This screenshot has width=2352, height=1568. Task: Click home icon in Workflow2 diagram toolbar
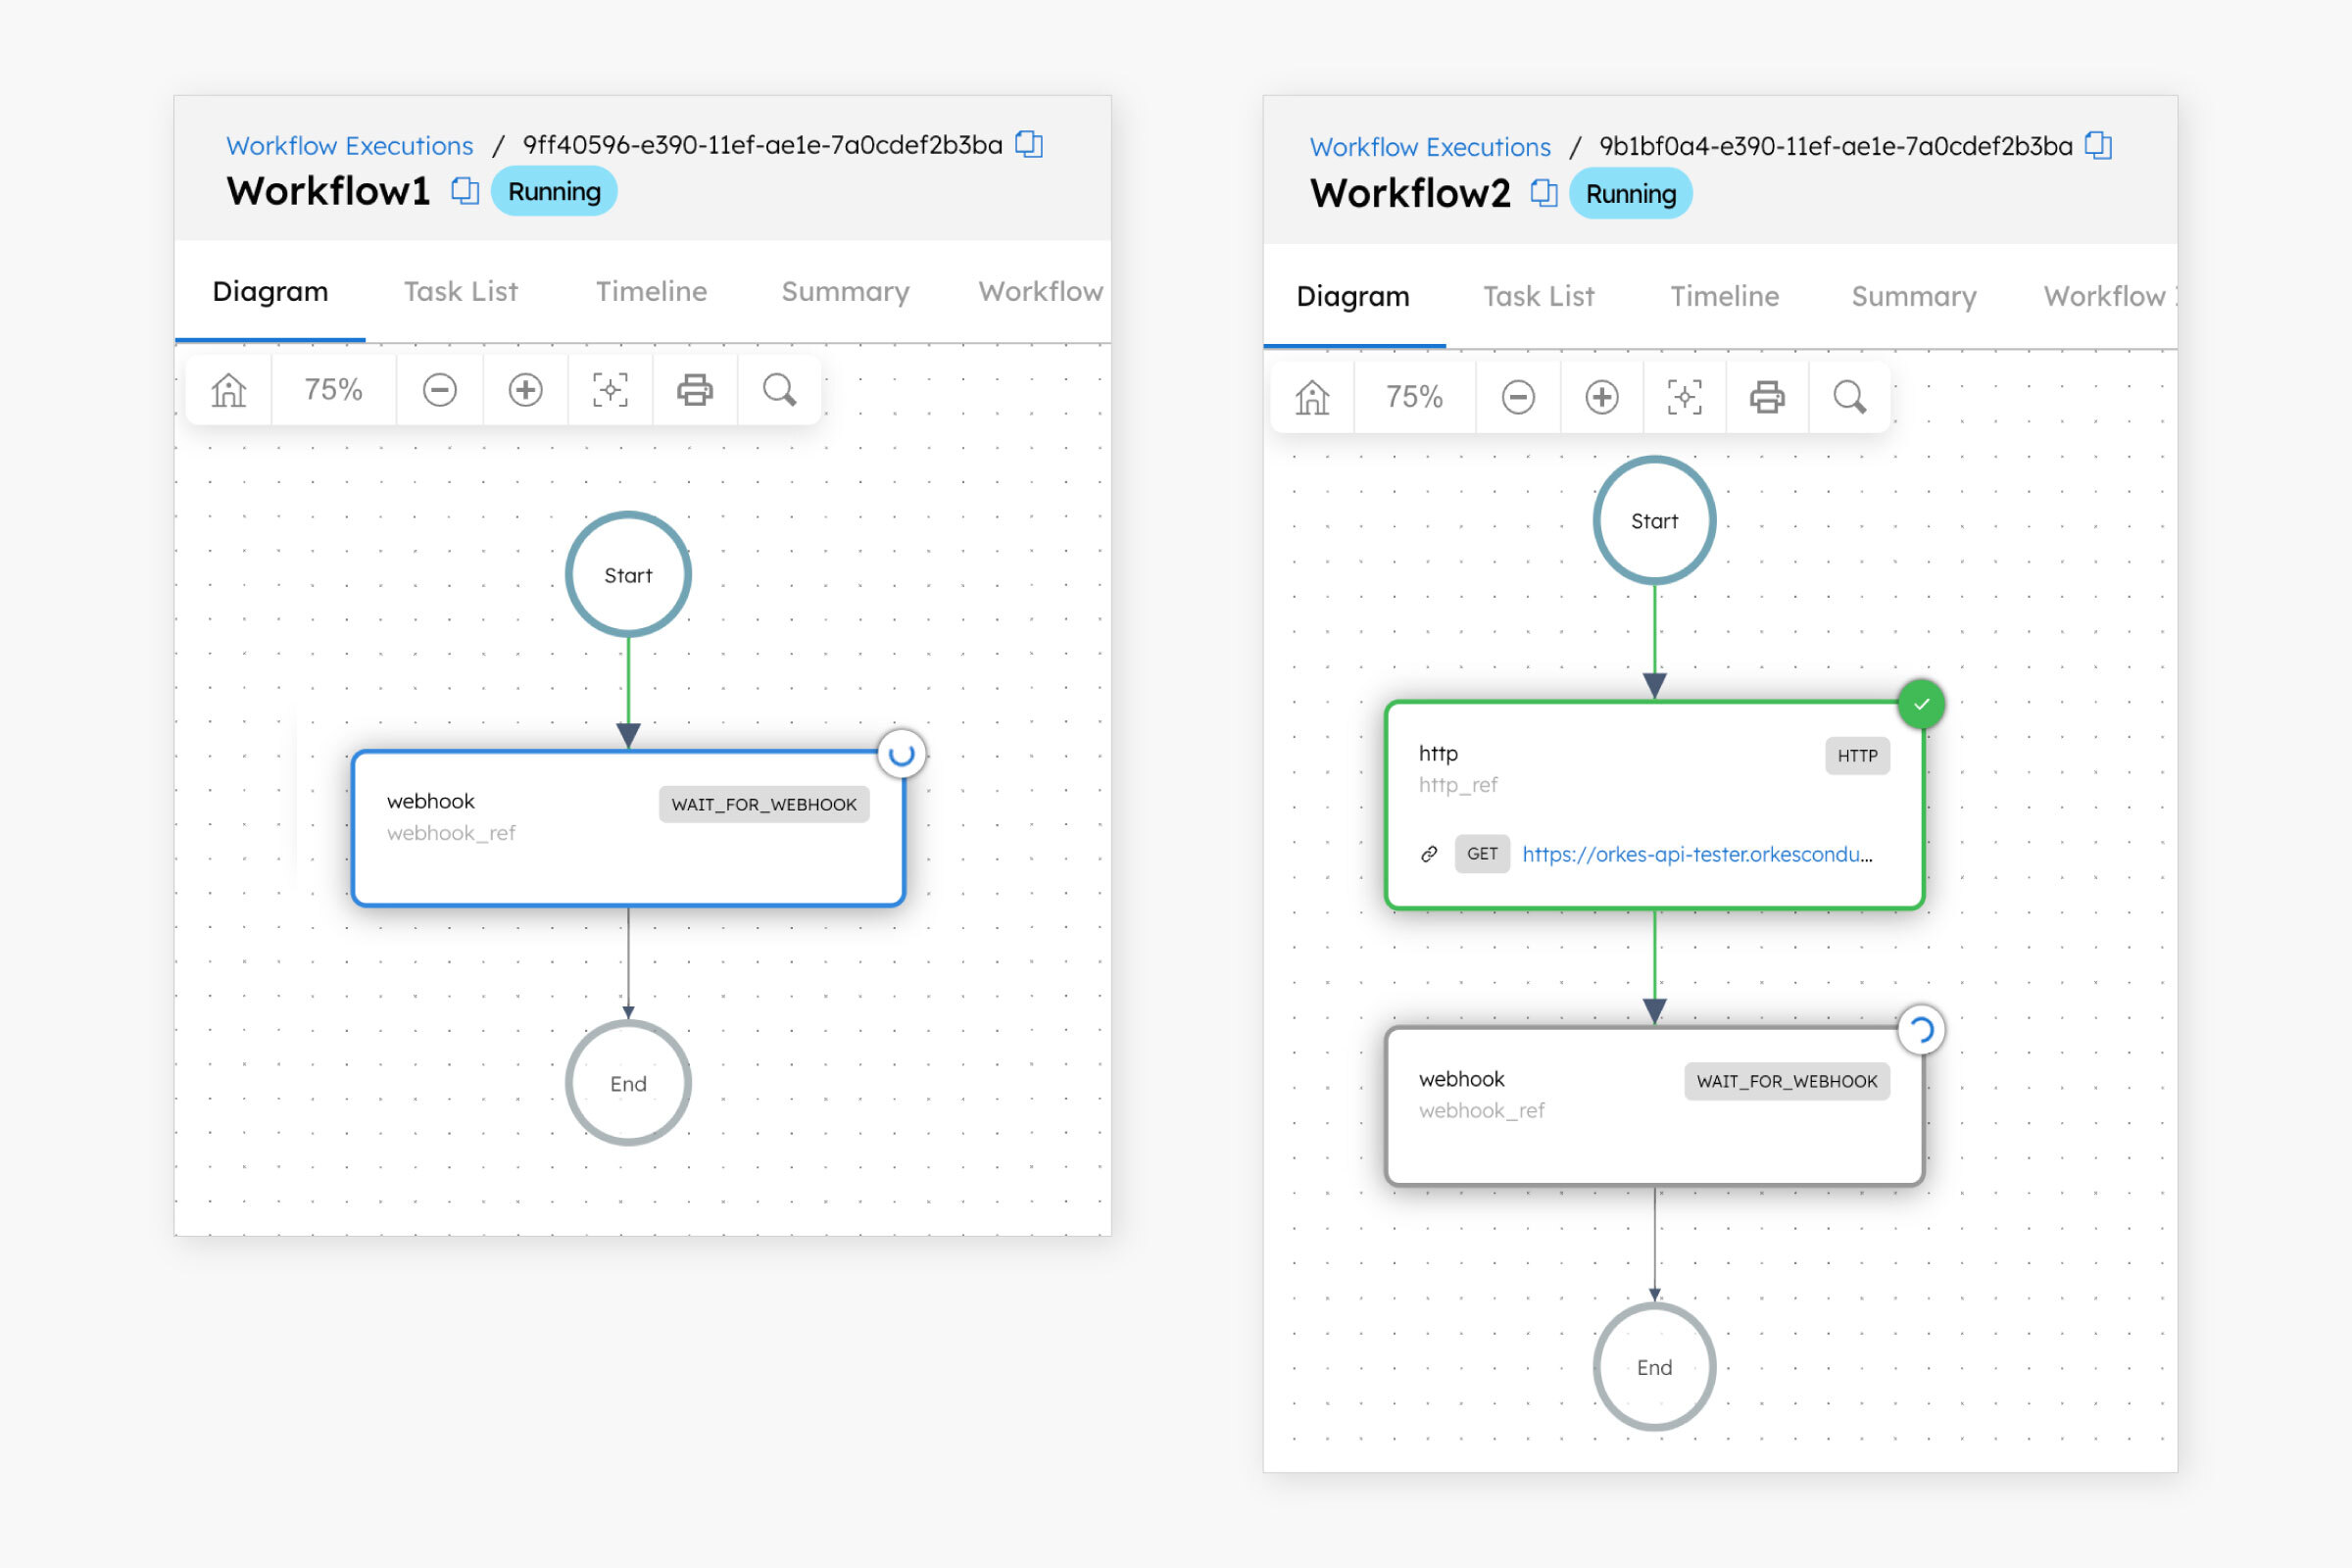point(1312,397)
